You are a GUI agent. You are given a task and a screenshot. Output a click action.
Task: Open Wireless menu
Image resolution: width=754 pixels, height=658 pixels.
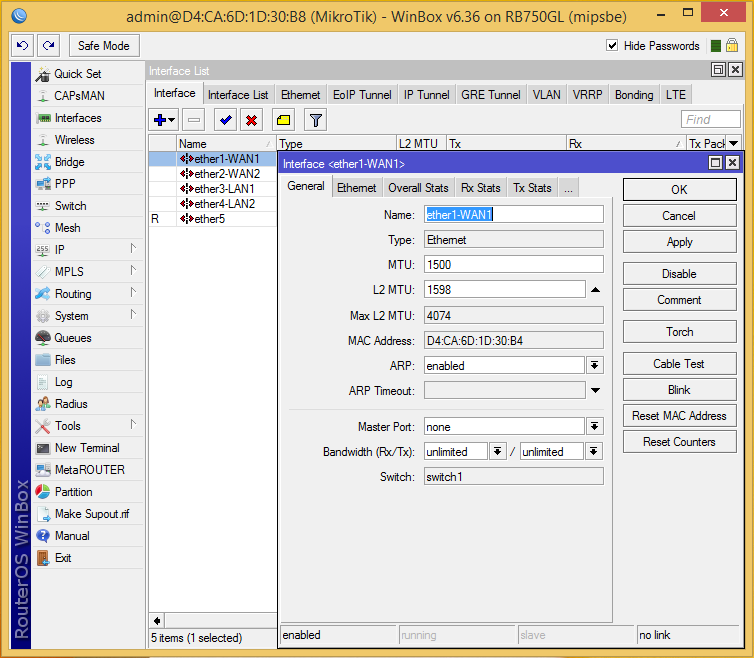pos(75,140)
